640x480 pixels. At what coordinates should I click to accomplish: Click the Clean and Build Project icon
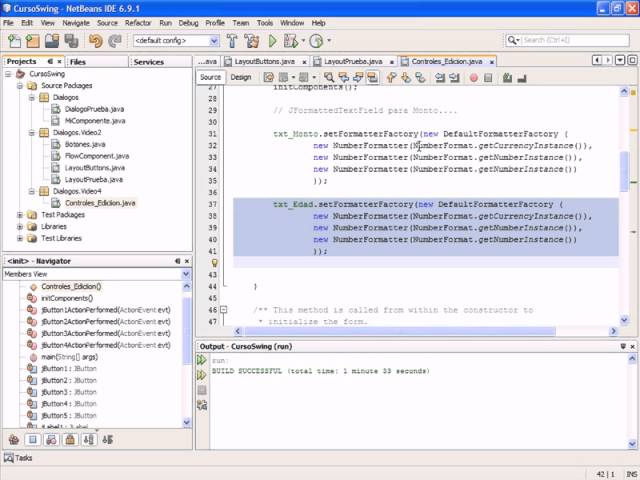coord(251,41)
